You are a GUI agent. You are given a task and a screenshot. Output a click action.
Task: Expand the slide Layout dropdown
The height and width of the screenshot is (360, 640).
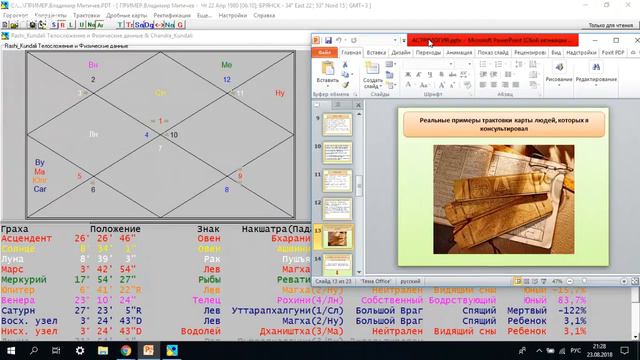pos(391,64)
